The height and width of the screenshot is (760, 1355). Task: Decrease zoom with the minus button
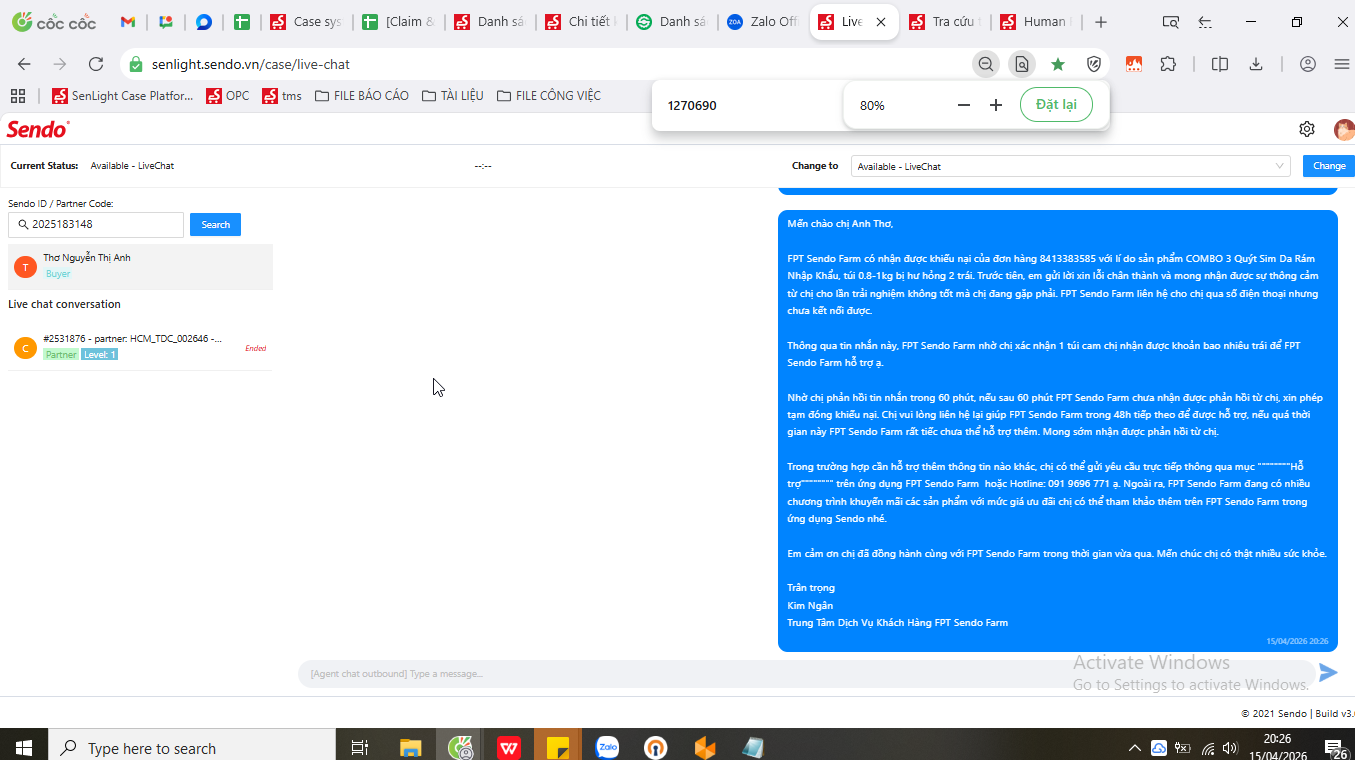pyautogui.click(x=964, y=105)
